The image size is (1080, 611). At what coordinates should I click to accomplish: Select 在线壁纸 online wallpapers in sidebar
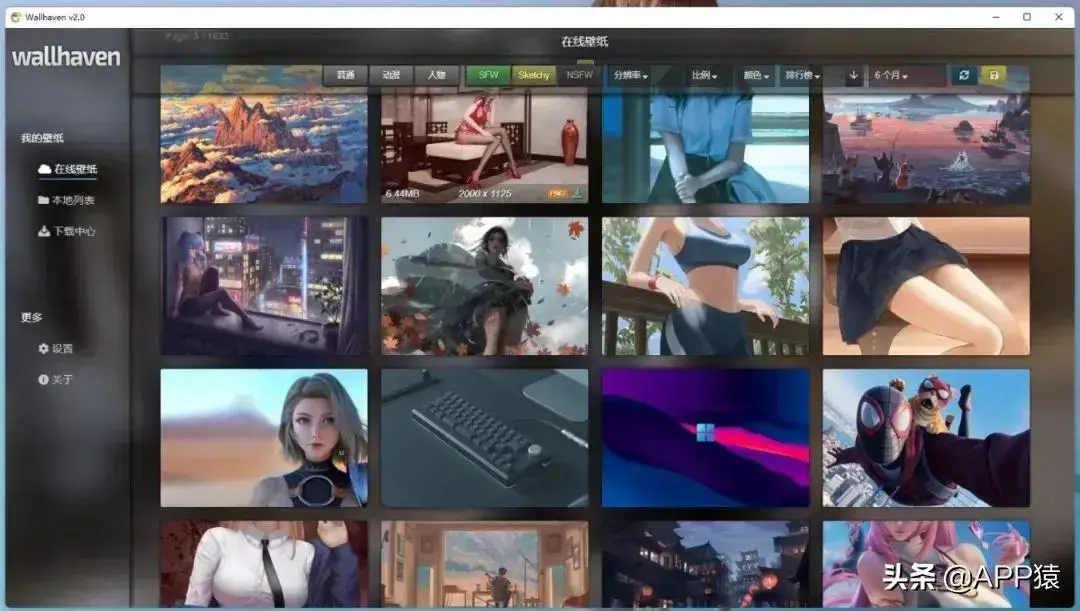coord(68,169)
